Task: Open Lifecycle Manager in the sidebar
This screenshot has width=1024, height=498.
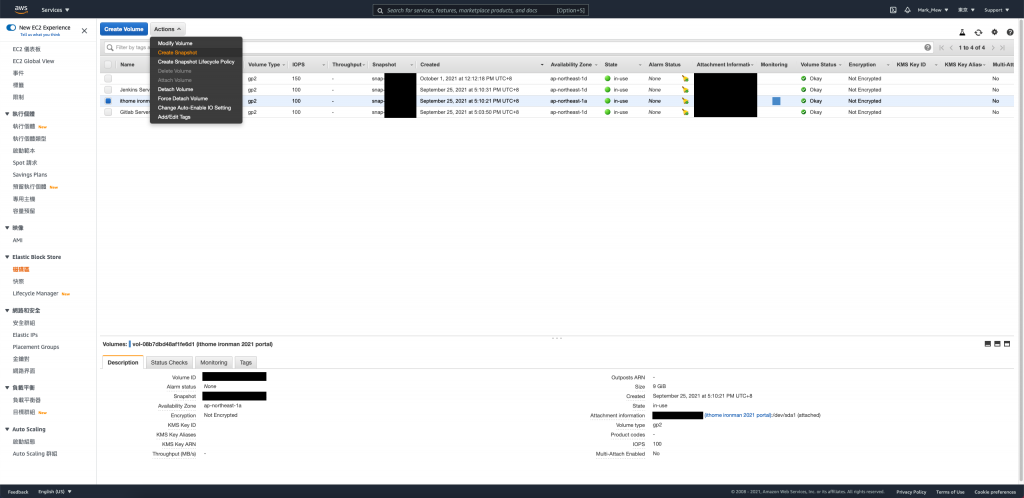Action: tap(35, 294)
